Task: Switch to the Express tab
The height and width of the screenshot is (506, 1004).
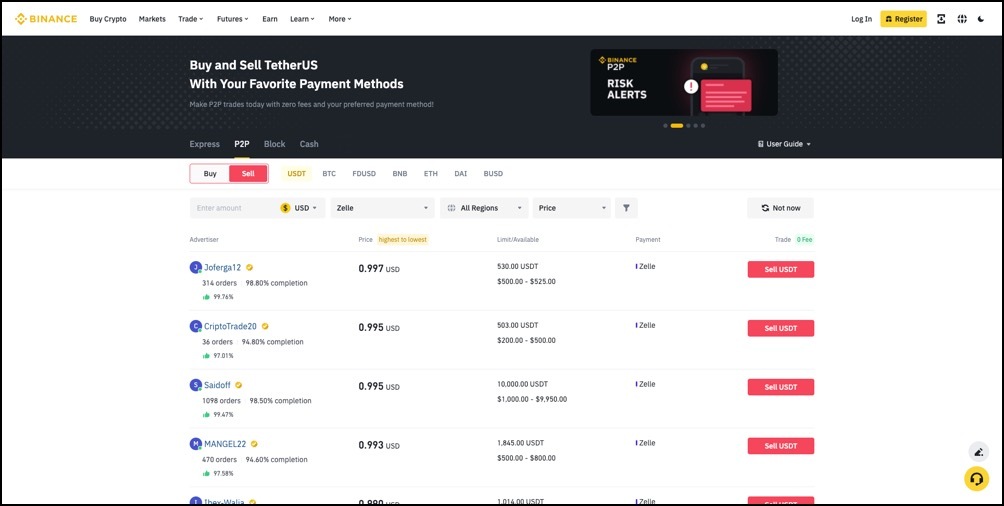Action: [x=204, y=144]
